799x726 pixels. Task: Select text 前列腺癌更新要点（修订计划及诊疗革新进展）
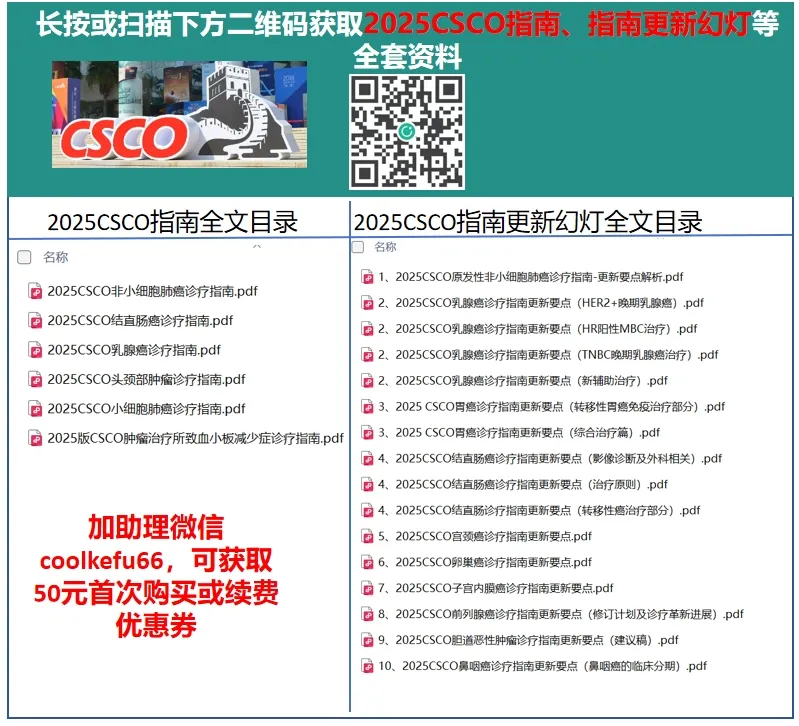coord(561,614)
